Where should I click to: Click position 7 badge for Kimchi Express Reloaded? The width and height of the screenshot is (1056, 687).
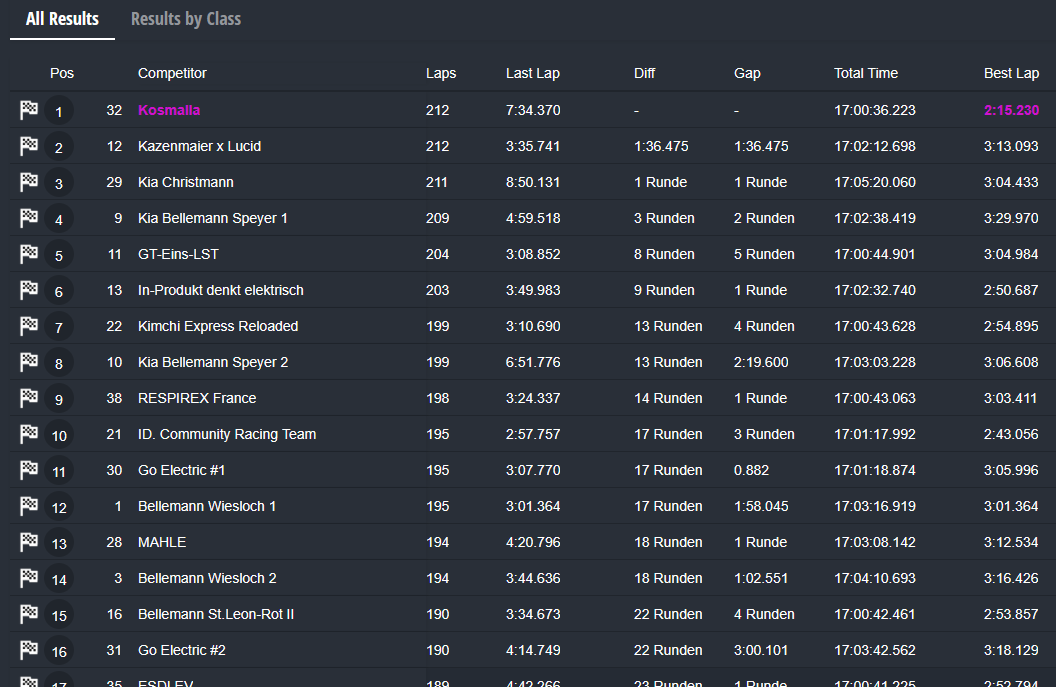pyautogui.click(x=59, y=327)
